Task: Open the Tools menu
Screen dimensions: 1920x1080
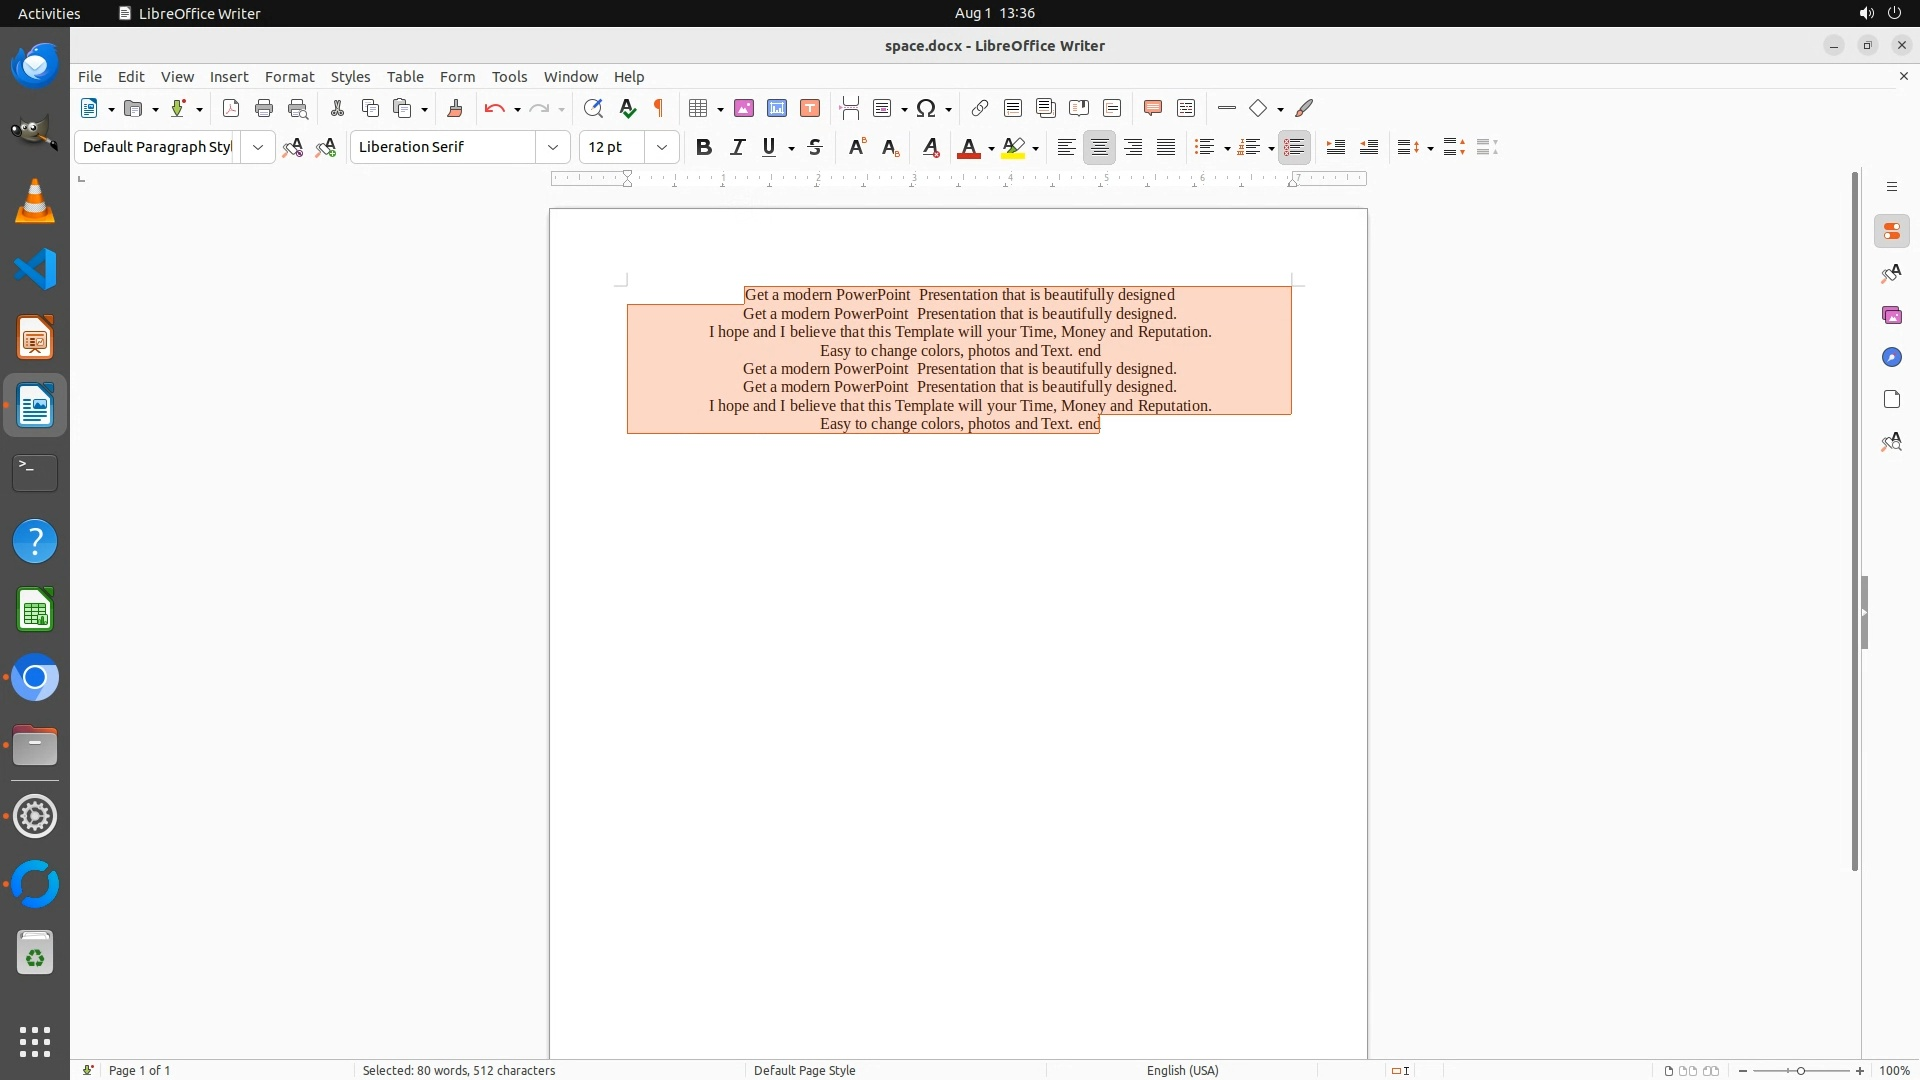Action: coord(509,76)
